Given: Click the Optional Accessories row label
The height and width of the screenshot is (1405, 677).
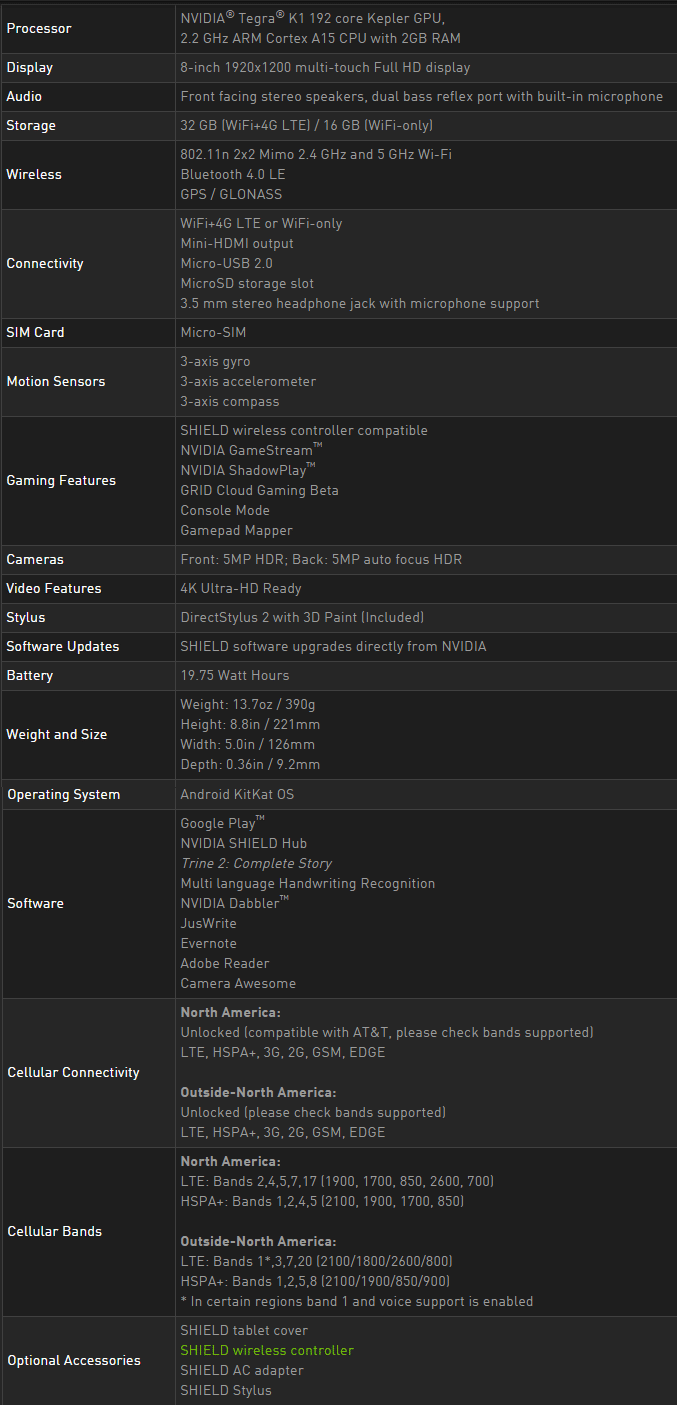Looking at the screenshot, I should [74, 1360].
